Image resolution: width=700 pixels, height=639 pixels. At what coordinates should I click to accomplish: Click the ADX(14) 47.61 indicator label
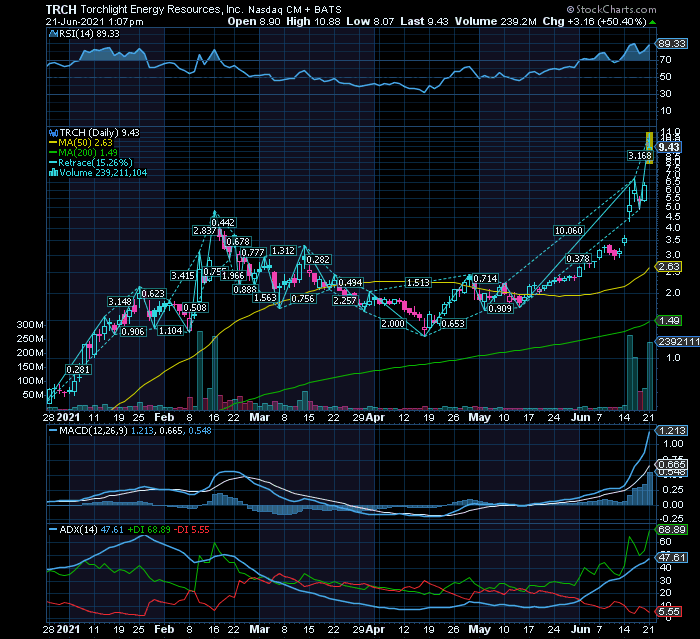pyautogui.click(x=92, y=530)
